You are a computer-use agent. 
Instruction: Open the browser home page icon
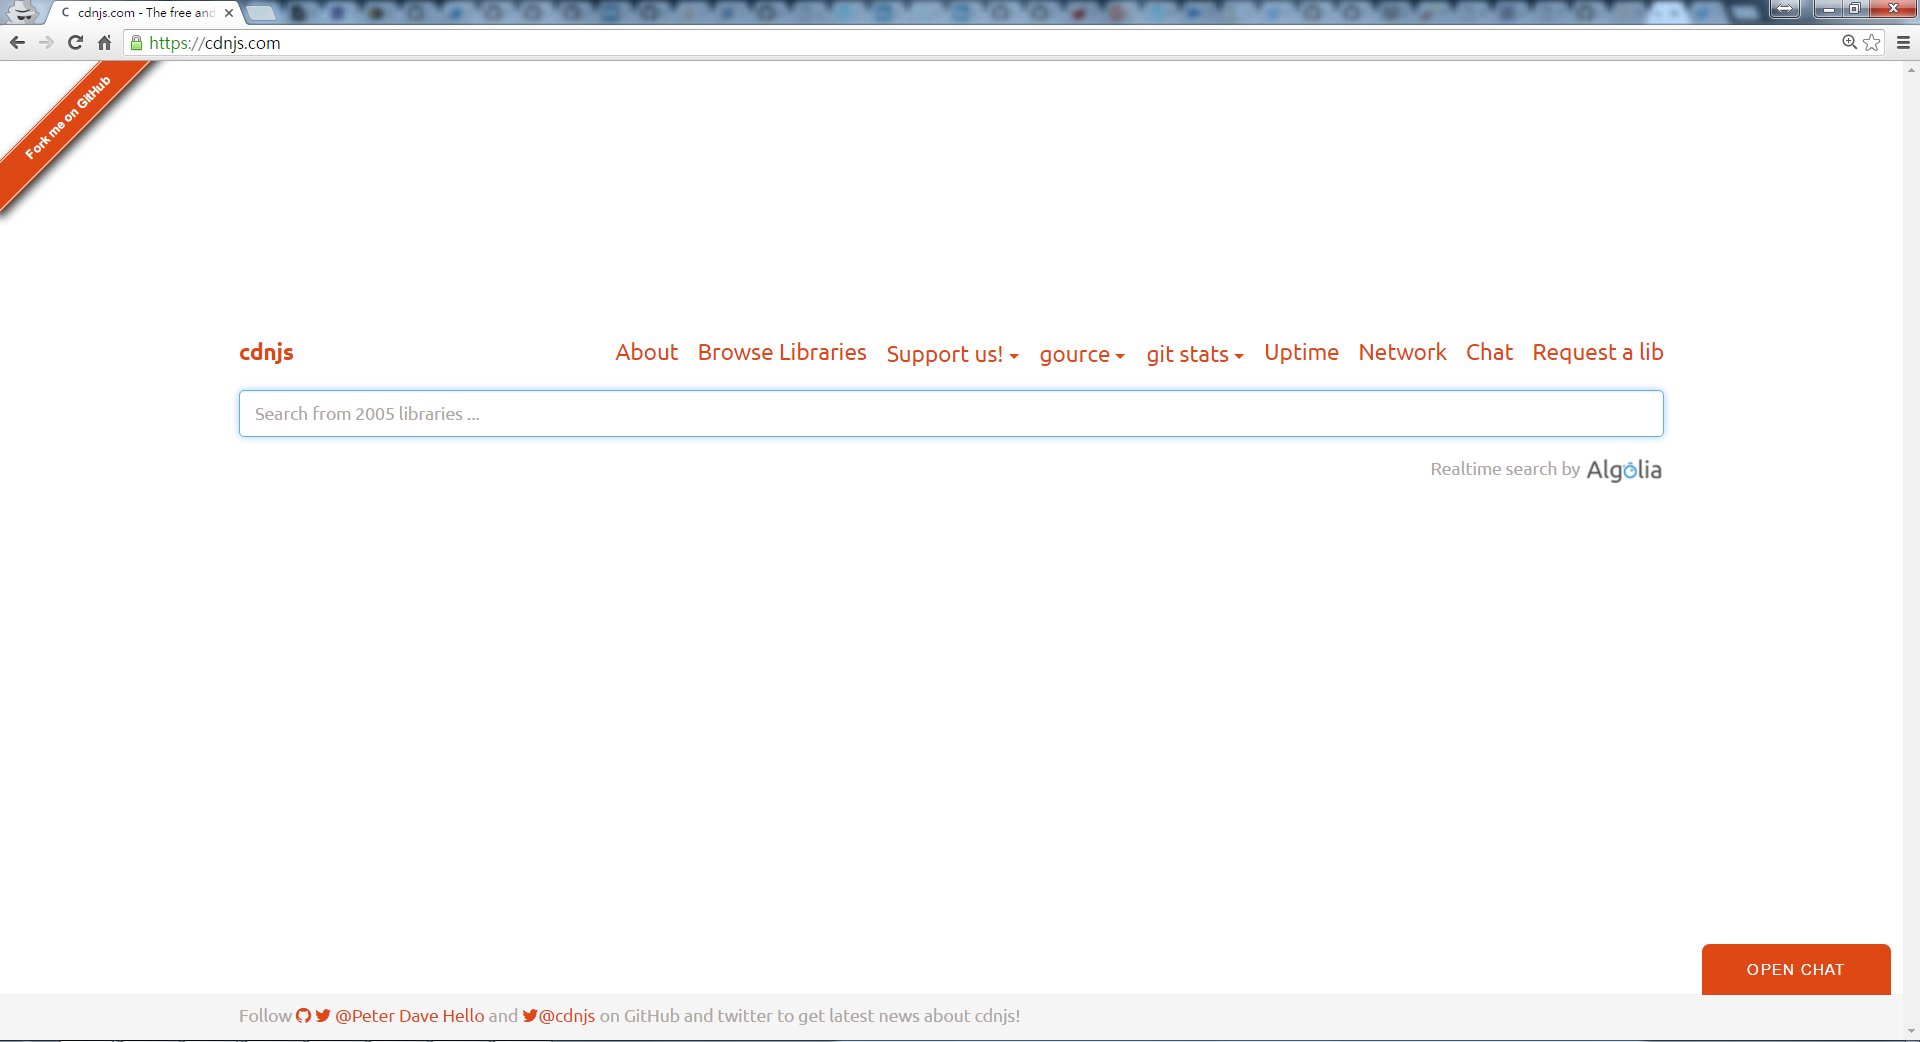pyautogui.click(x=104, y=43)
